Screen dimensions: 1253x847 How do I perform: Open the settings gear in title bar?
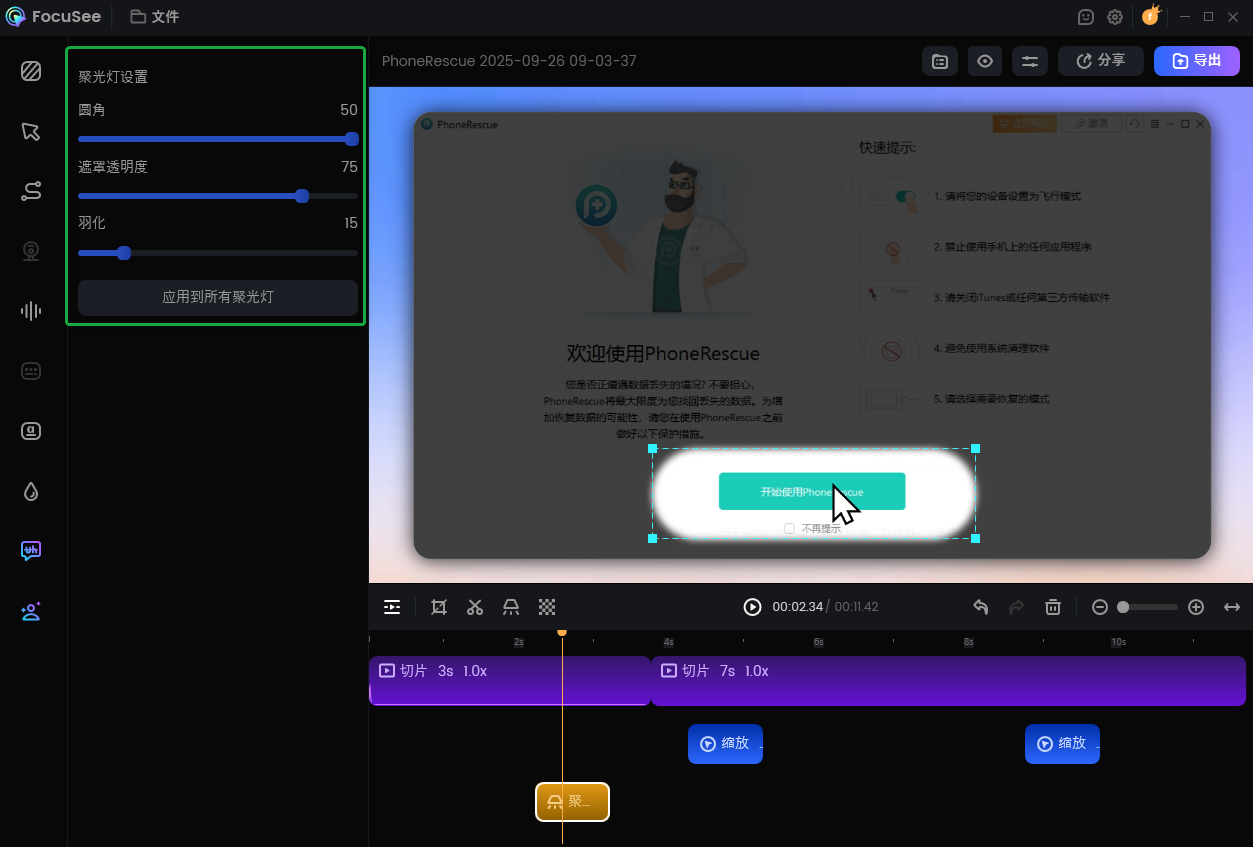[x=1115, y=17]
